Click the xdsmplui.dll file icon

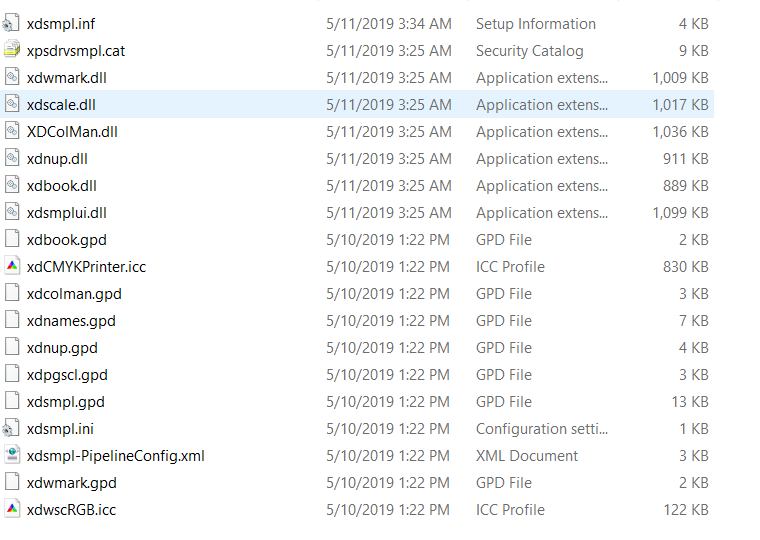point(12,212)
